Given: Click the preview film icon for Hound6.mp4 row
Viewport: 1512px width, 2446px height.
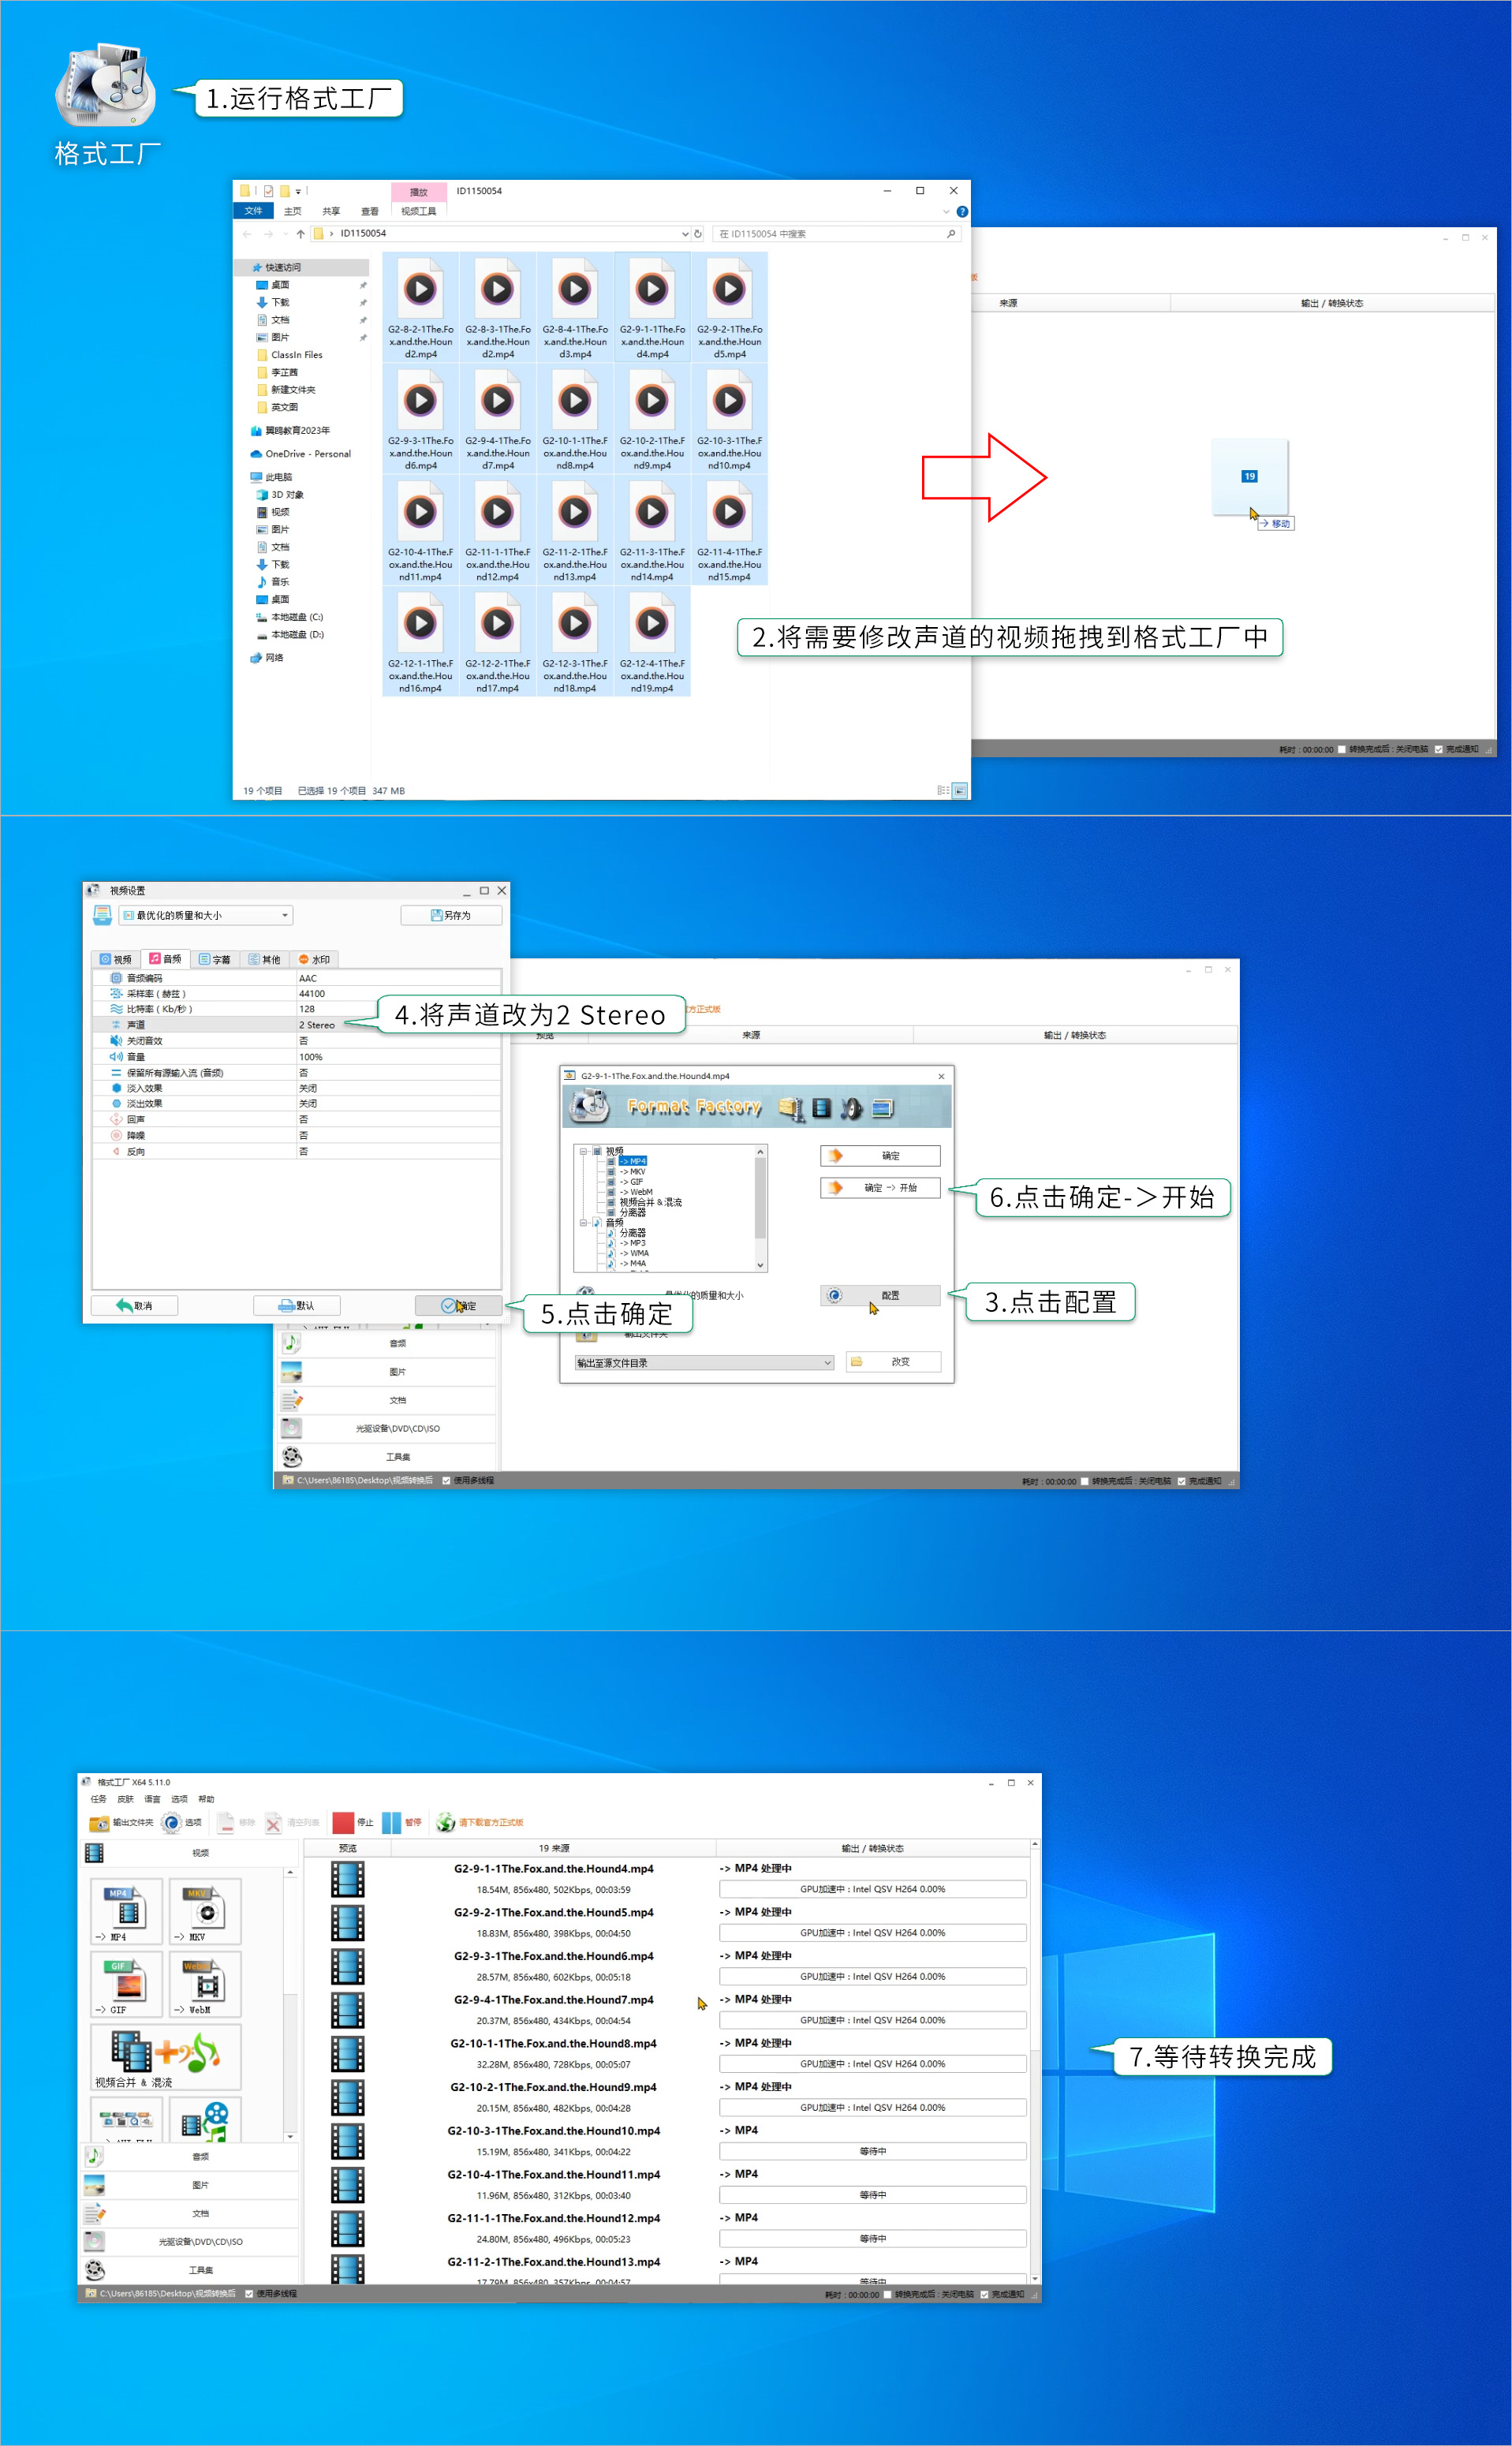Looking at the screenshot, I should tap(347, 1966).
